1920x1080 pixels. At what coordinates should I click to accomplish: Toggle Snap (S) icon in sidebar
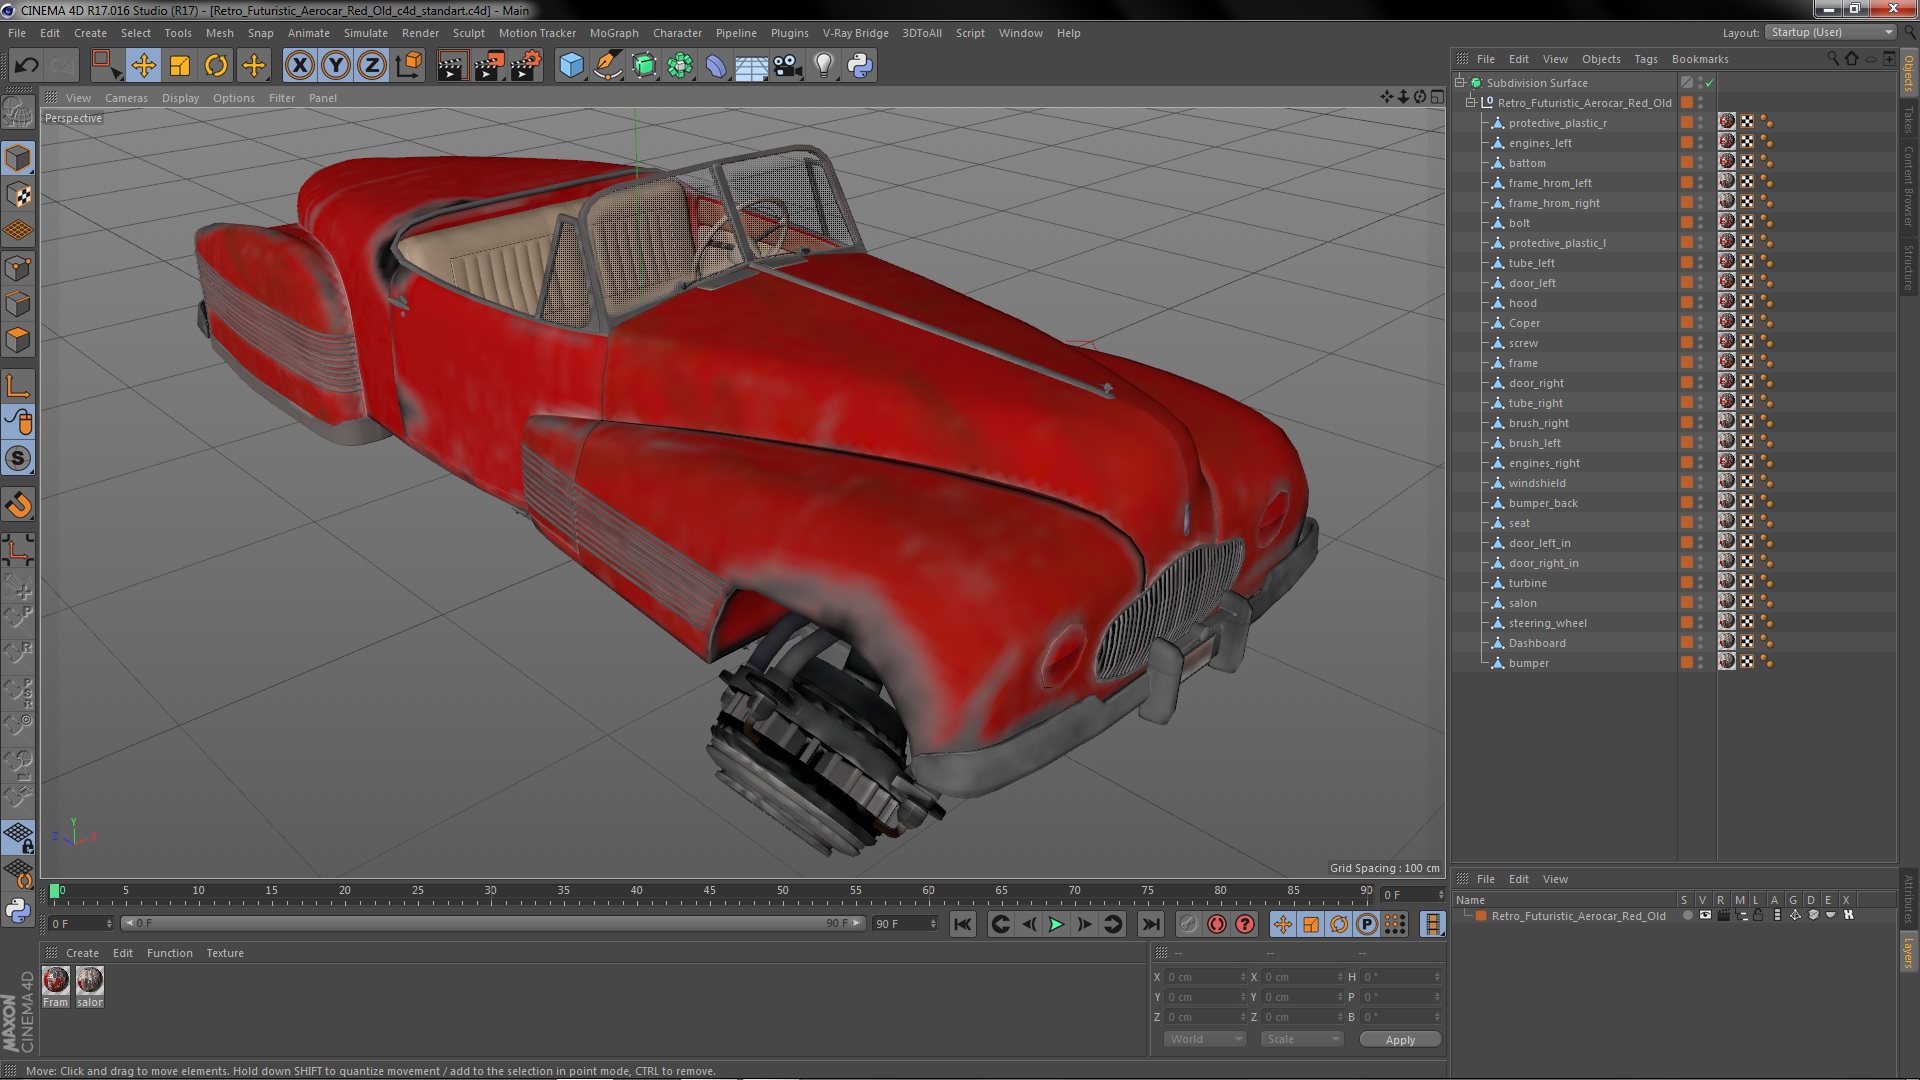click(18, 459)
